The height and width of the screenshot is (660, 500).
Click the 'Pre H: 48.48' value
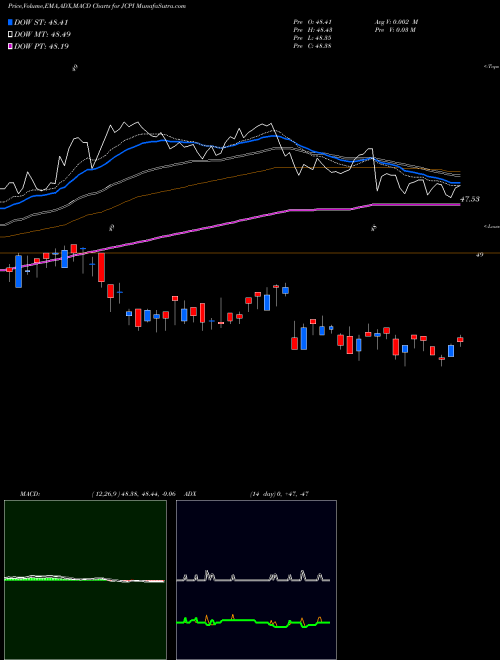click(x=313, y=30)
